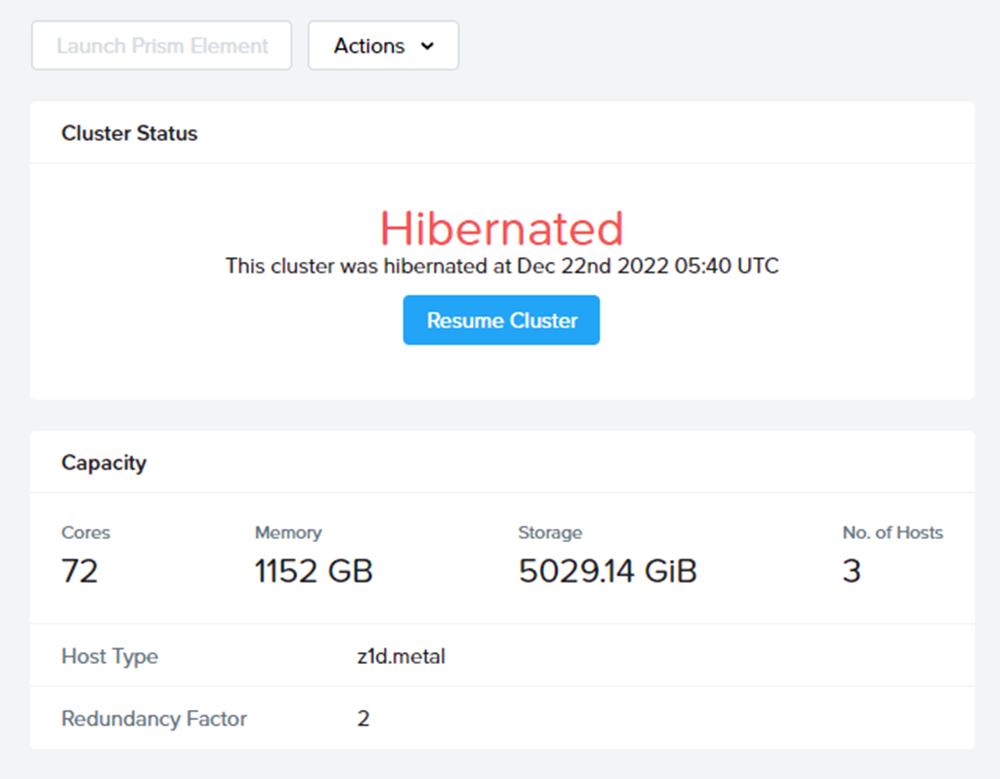Image resolution: width=1000 pixels, height=779 pixels.
Task: Click the Memory label
Action: click(288, 533)
